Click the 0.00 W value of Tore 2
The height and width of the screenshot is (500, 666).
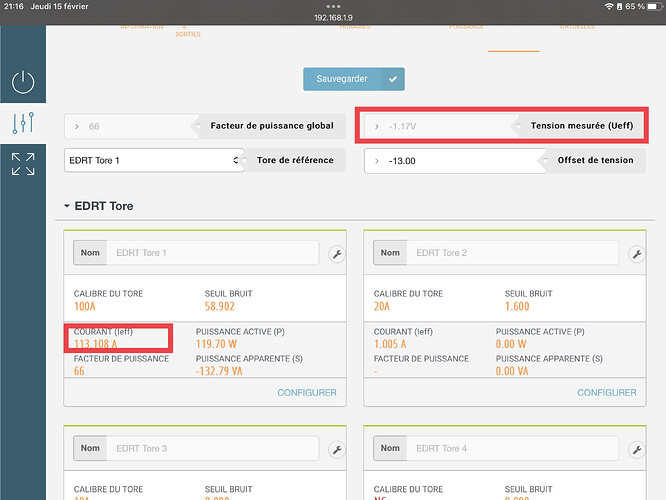tap(511, 344)
